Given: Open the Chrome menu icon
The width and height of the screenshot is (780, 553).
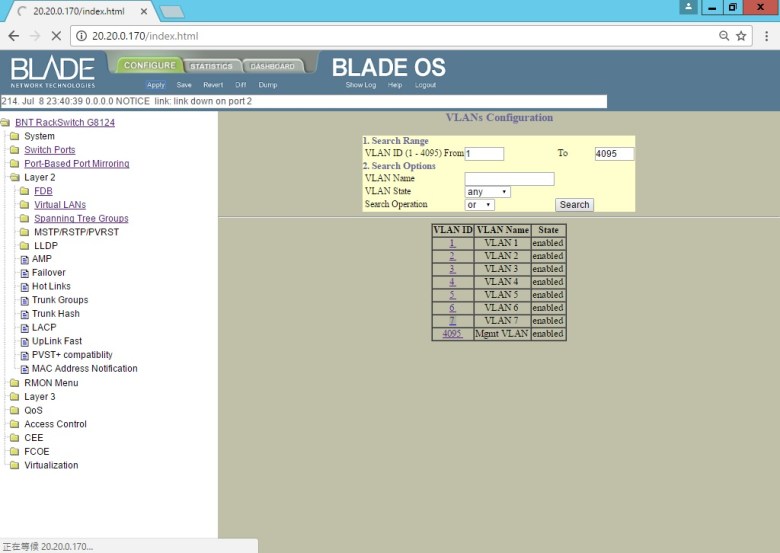Looking at the screenshot, I should 765,35.
